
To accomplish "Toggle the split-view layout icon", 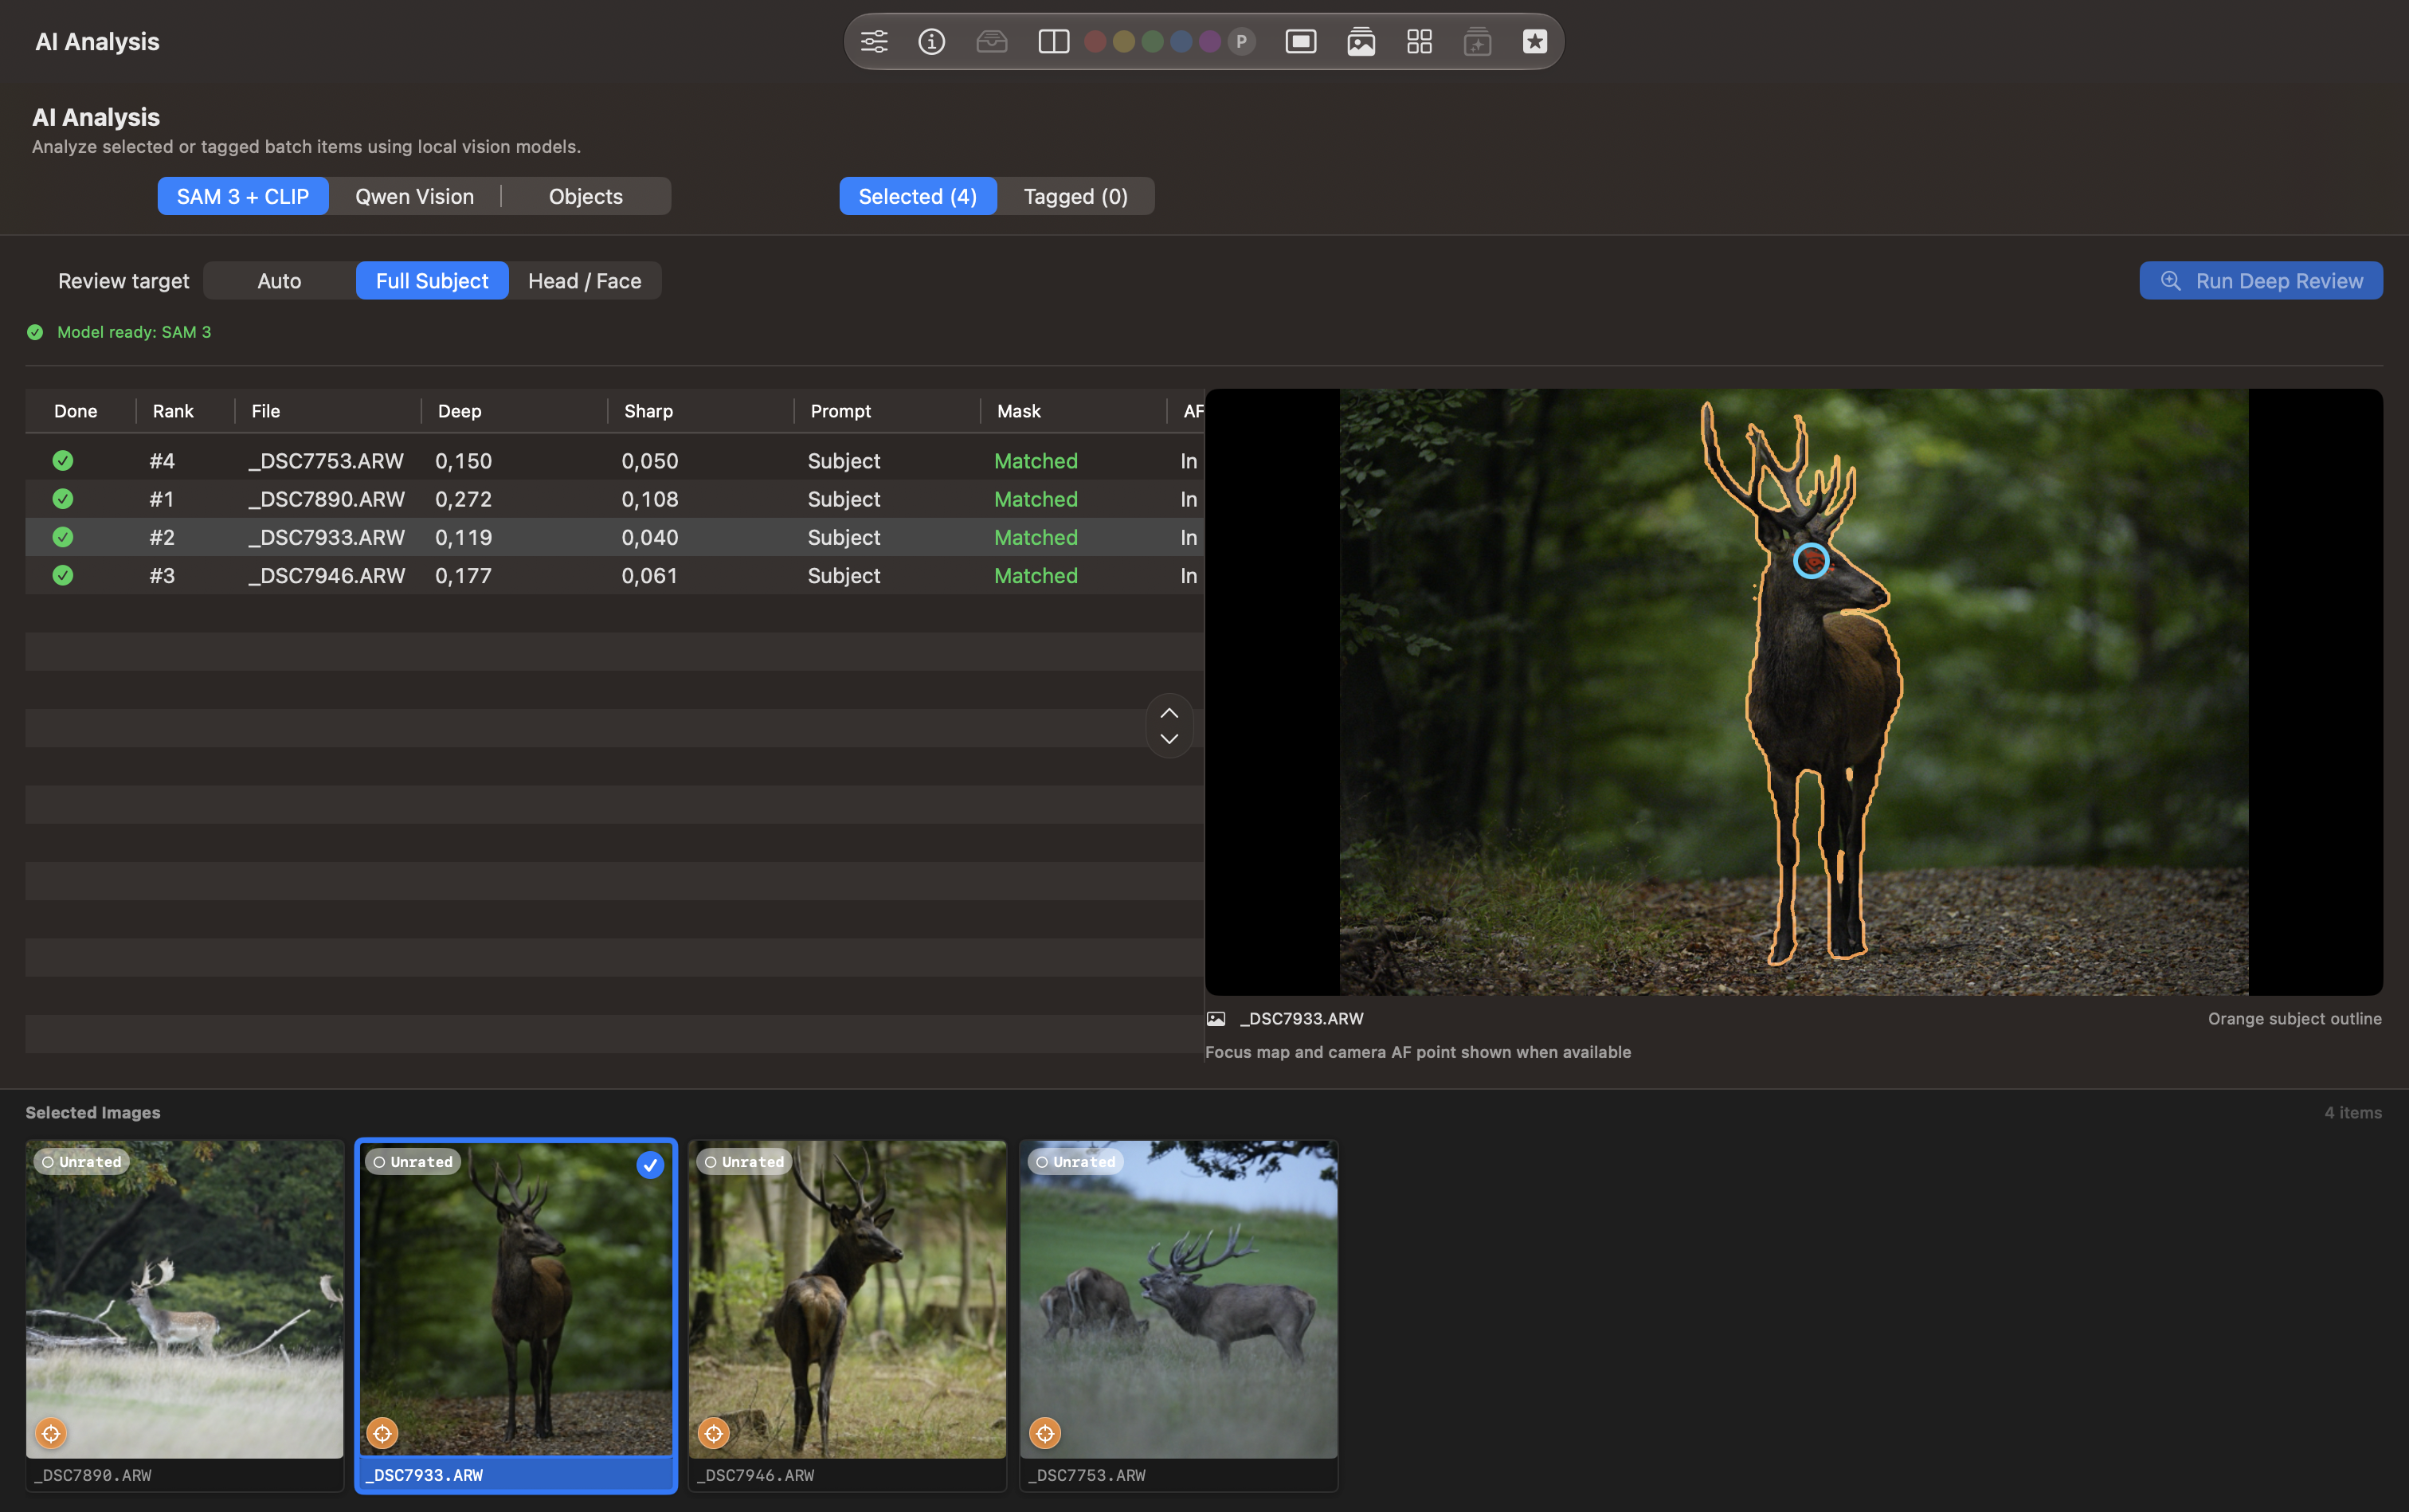I will 1053,41.
